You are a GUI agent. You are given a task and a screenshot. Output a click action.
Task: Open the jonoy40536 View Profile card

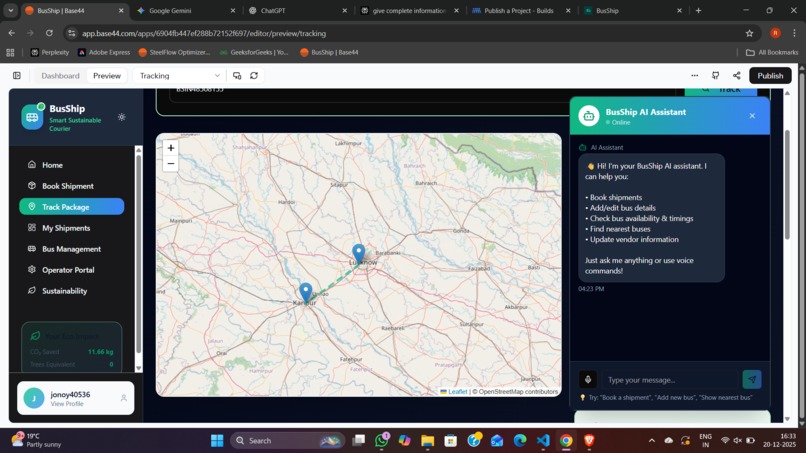(x=76, y=398)
